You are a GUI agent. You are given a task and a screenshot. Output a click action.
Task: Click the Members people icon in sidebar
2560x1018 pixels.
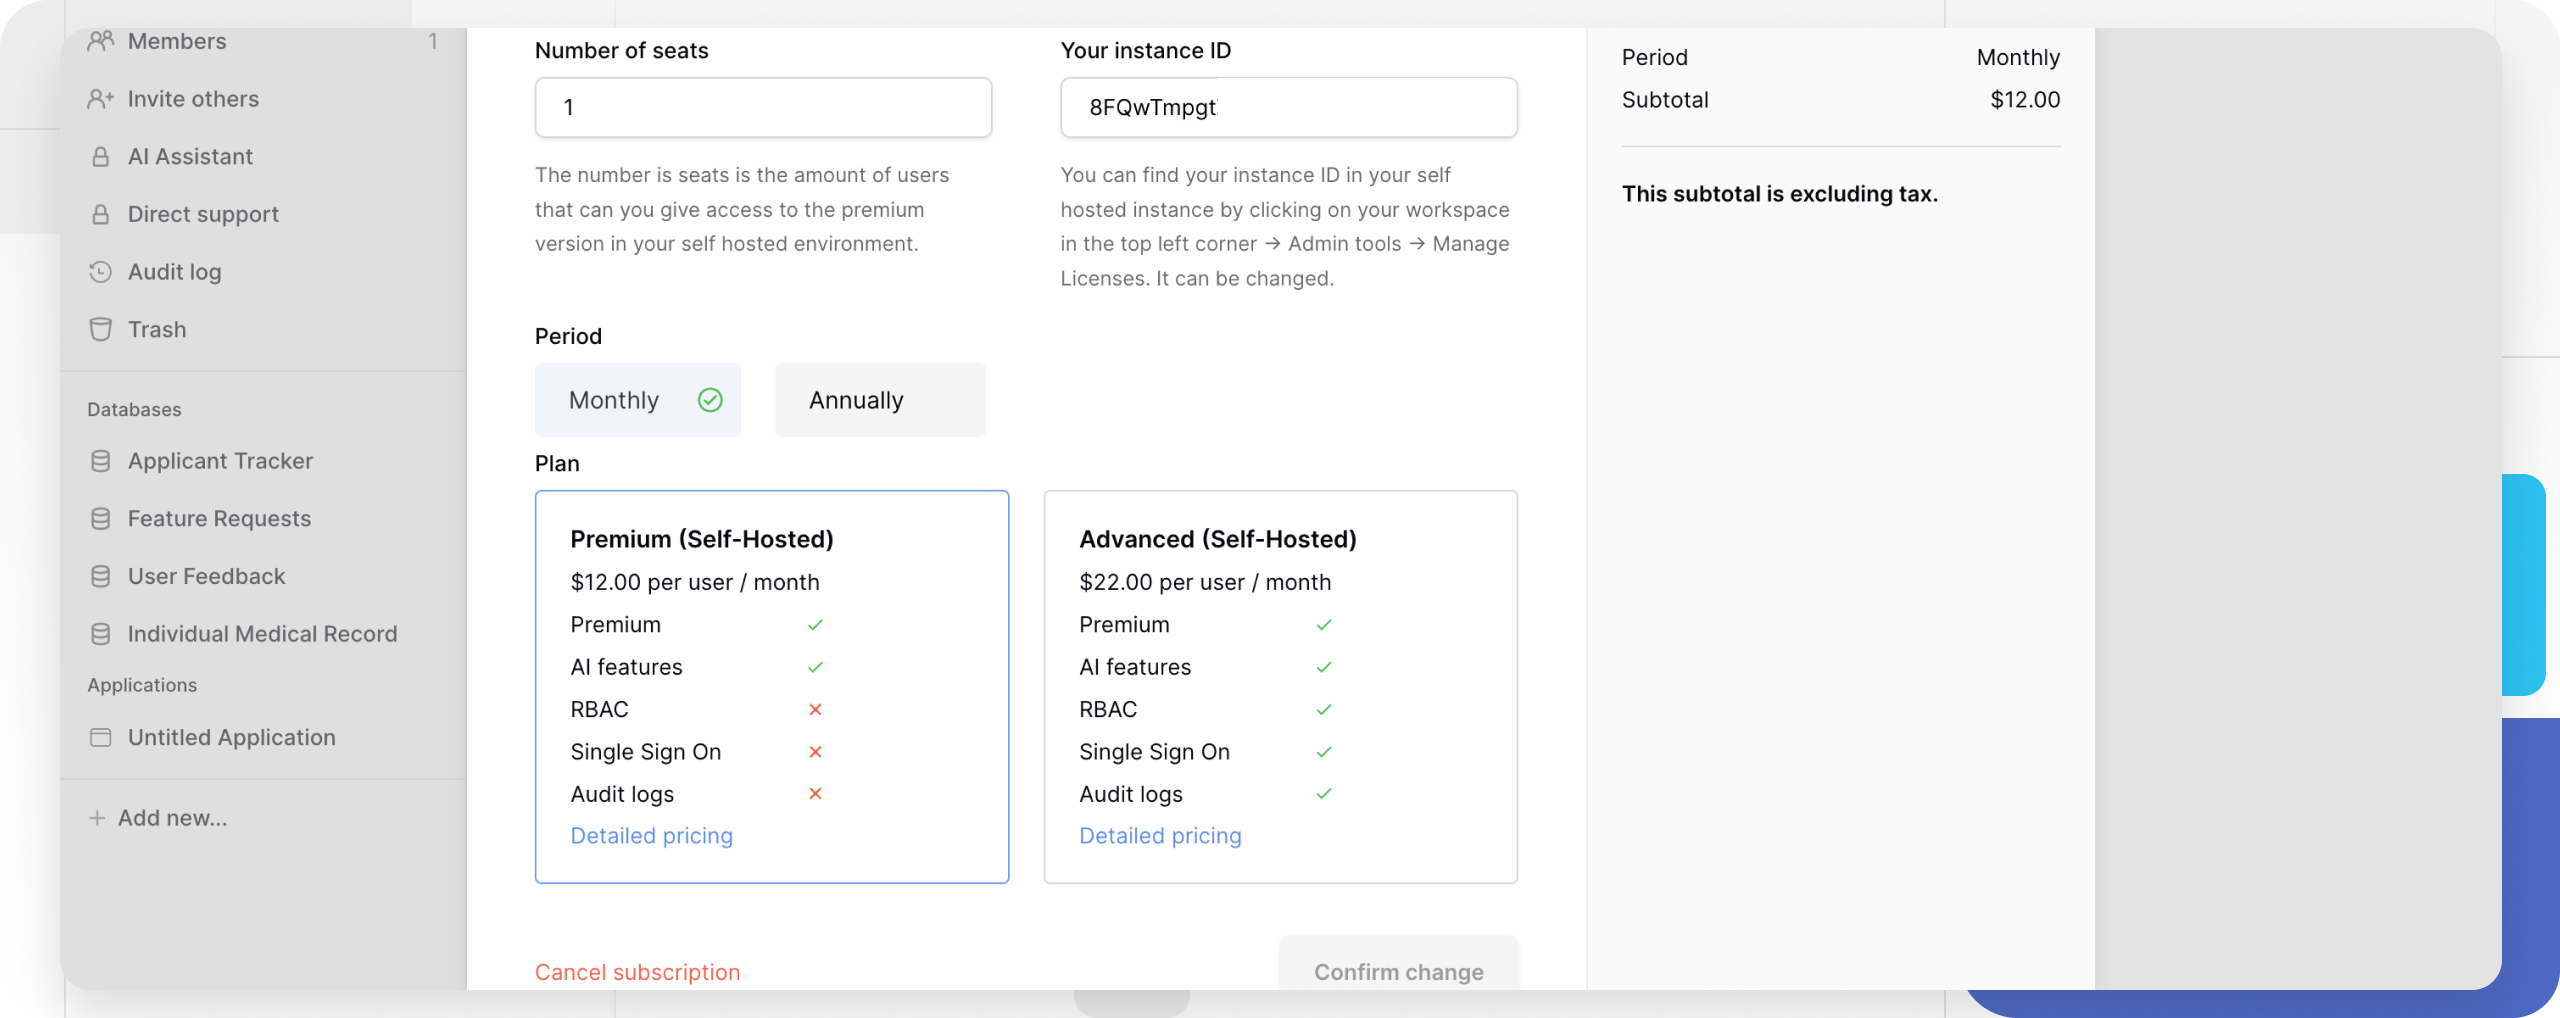(x=100, y=41)
